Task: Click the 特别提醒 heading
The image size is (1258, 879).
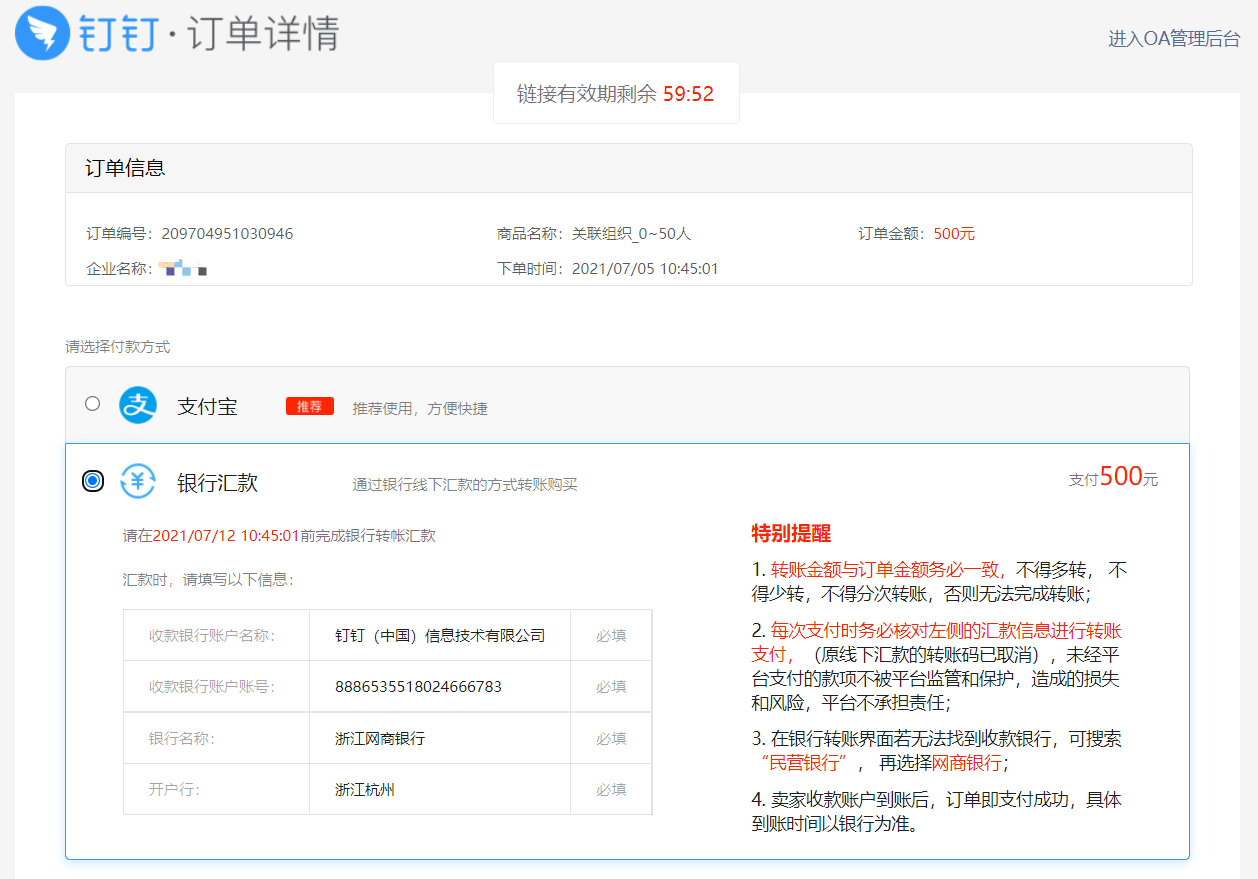Action: (x=791, y=534)
